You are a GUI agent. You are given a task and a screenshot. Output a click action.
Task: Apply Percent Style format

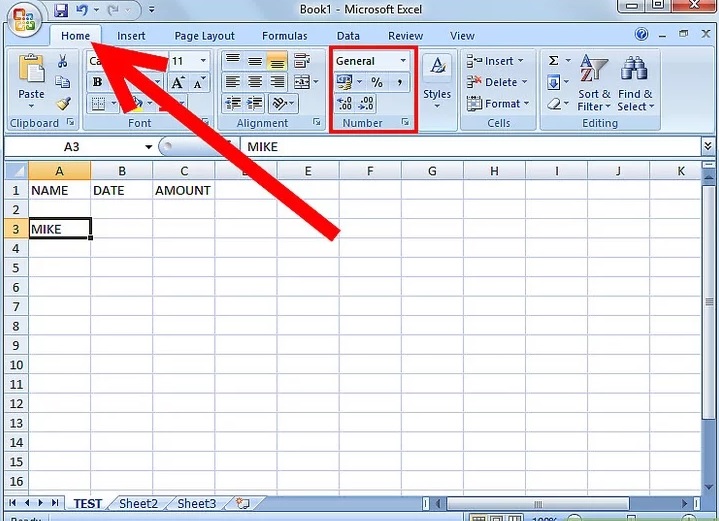tap(377, 82)
